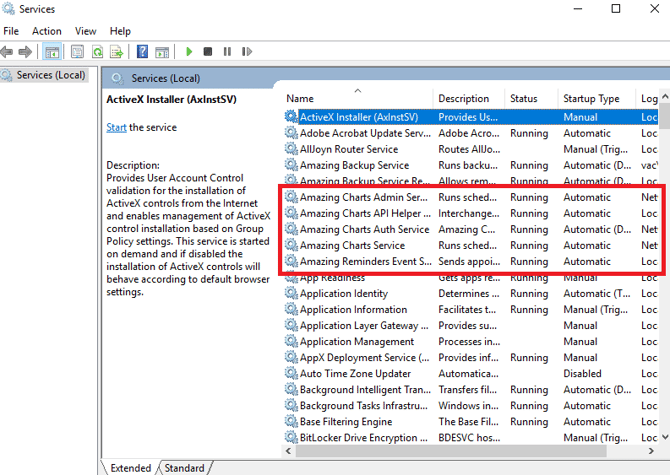Click the horizontal scrollbar right arrow

click(651, 451)
